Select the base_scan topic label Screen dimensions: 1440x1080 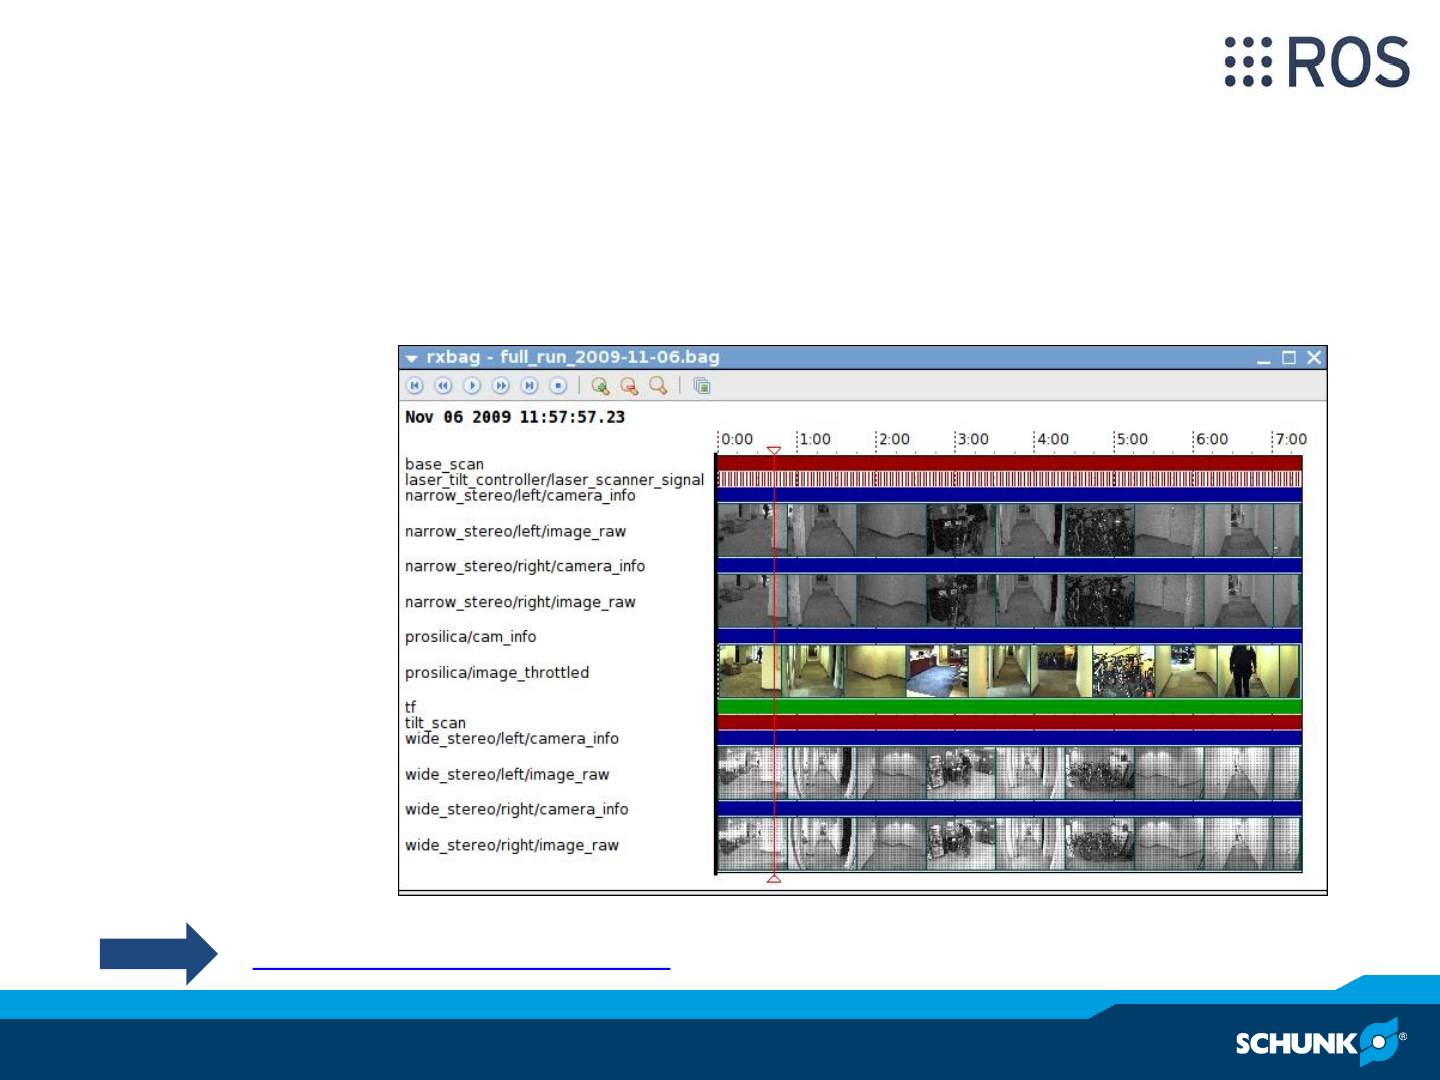(x=444, y=464)
